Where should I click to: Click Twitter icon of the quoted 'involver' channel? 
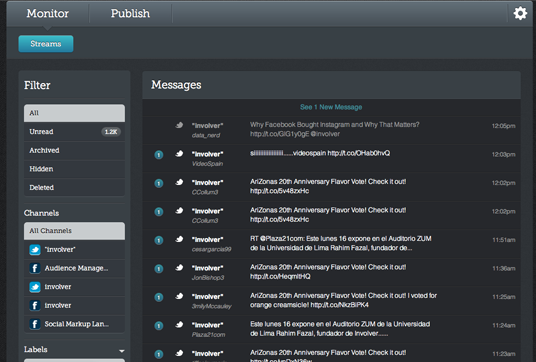[35, 250]
